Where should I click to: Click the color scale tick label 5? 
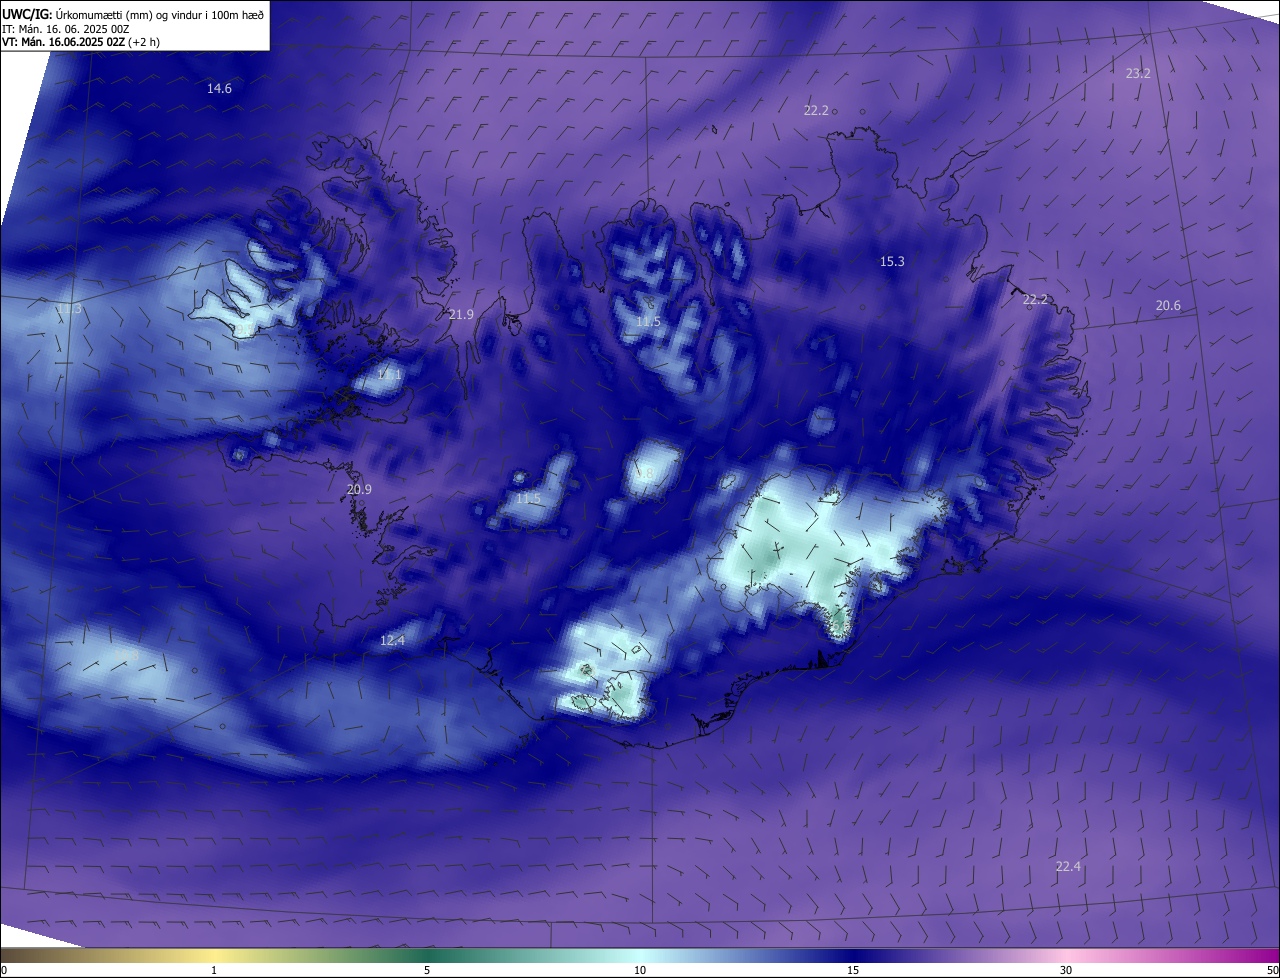(x=427, y=970)
